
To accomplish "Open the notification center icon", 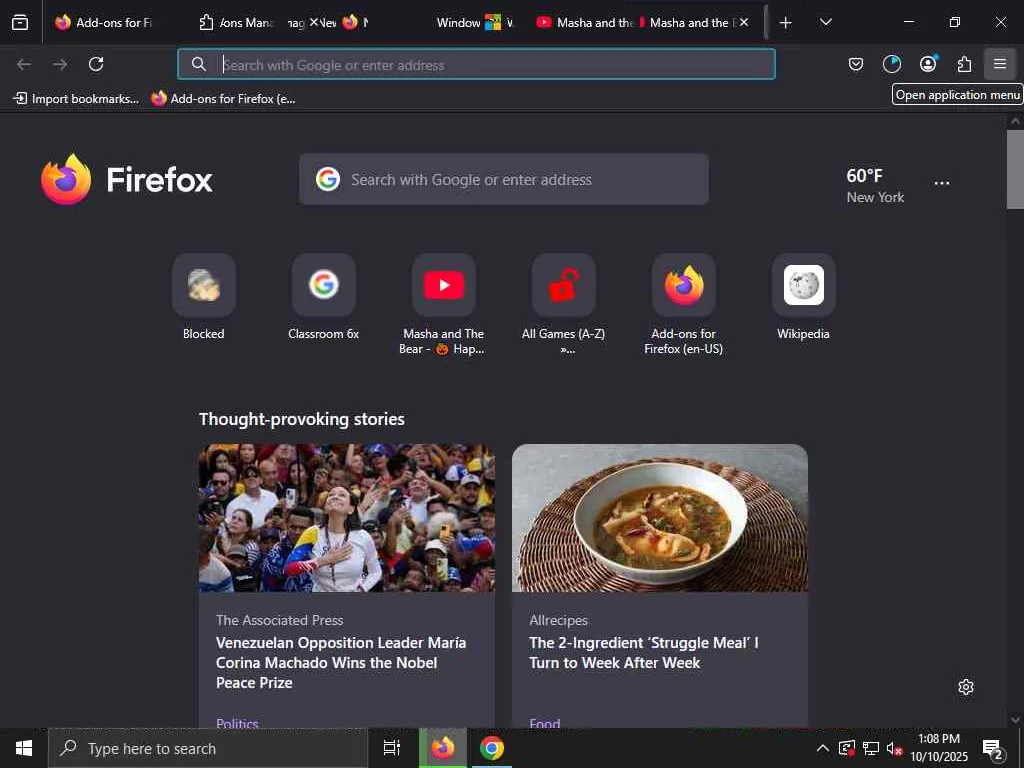I will pyautogui.click(x=993, y=749).
